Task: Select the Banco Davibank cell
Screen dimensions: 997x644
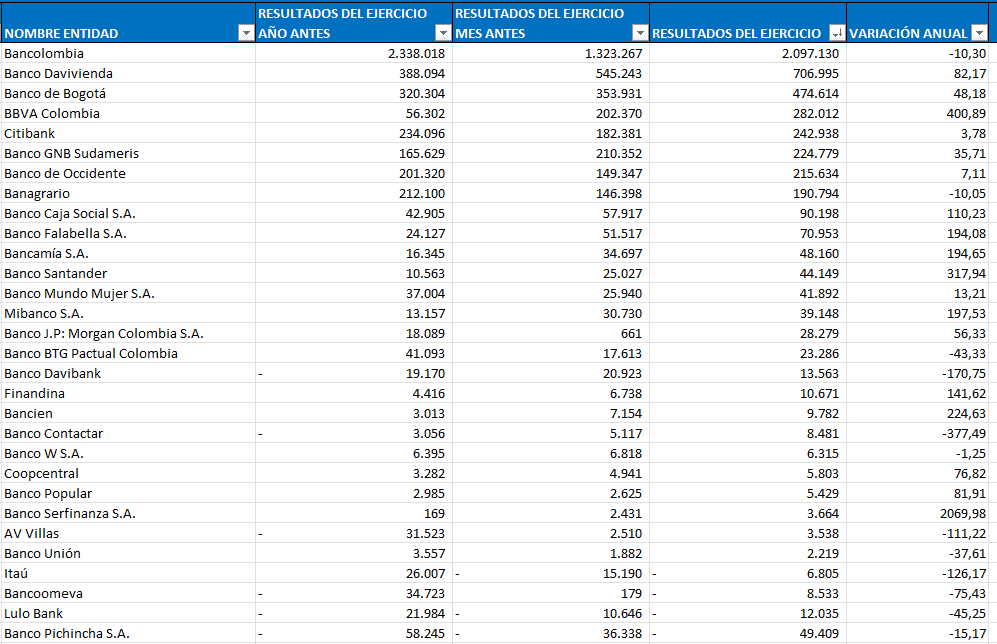Action: [128, 374]
